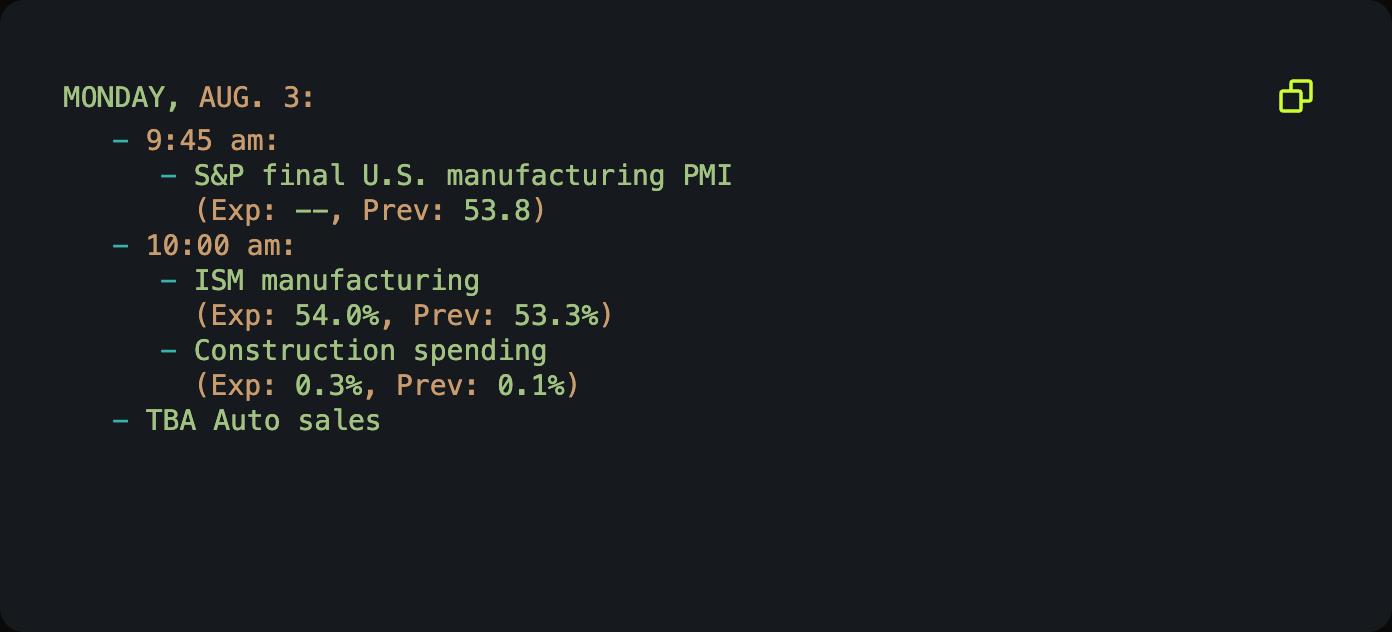The width and height of the screenshot is (1392, 632).
Task: Click the previous value 53.3%
Action: coord(556,316)
